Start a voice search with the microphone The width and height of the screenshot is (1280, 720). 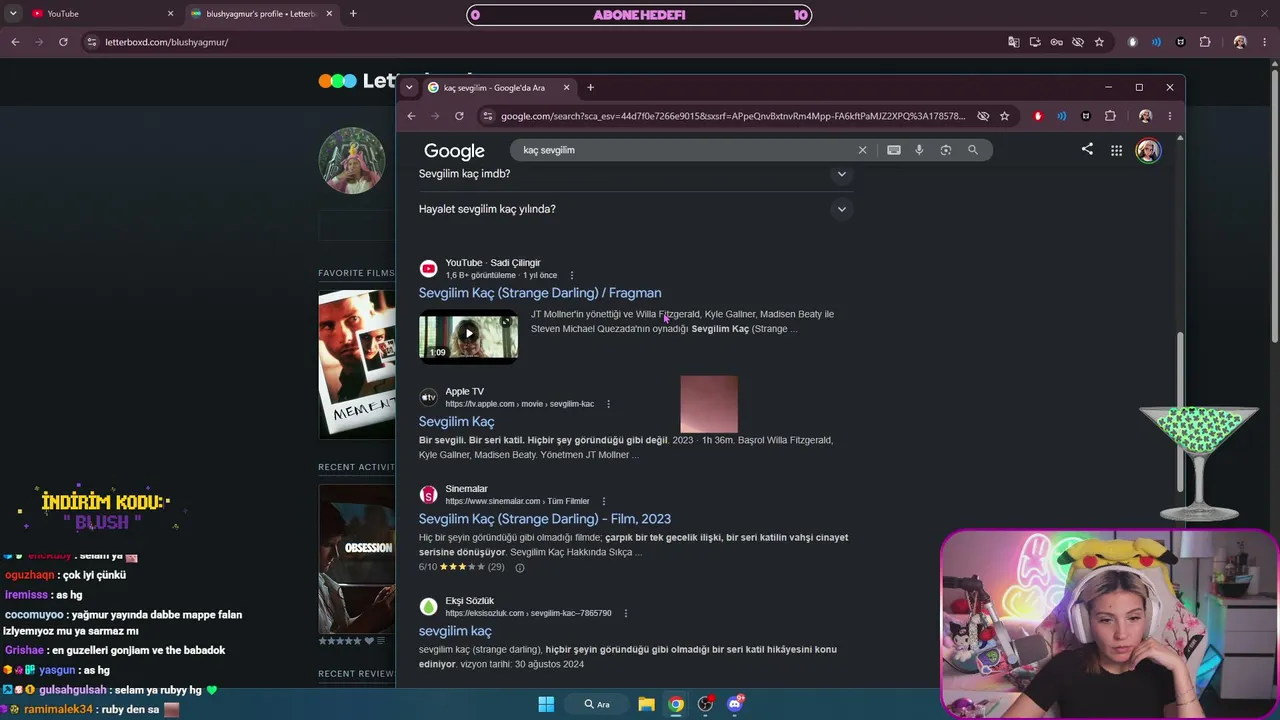point(919,150)
